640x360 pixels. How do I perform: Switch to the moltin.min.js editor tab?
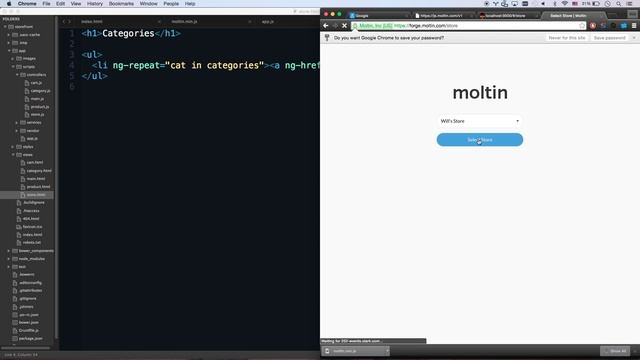pos(184,21)
